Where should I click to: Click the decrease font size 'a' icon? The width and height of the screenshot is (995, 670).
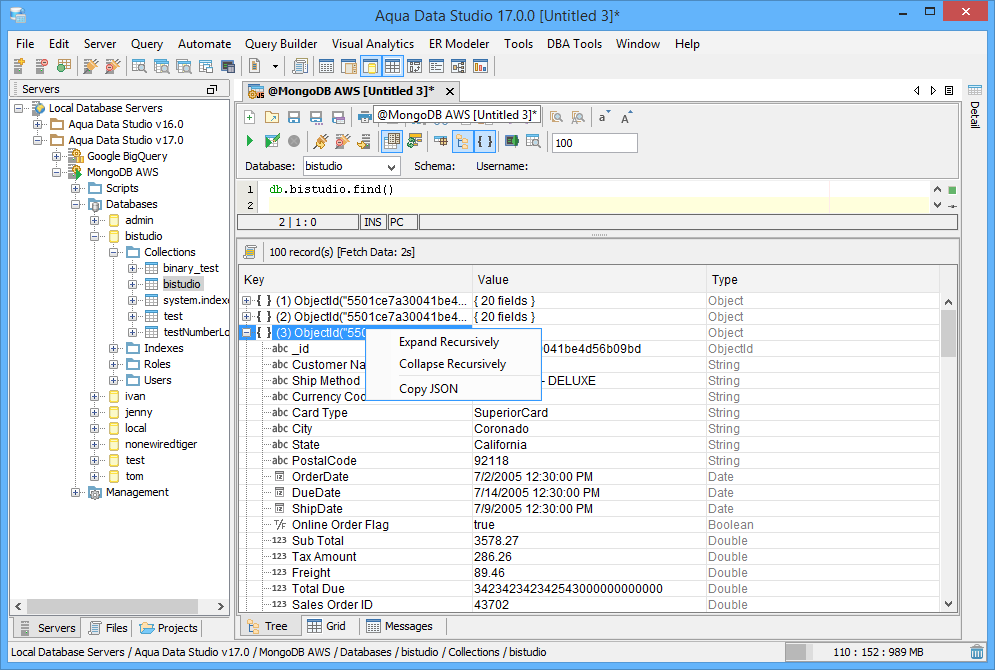click(603, 117)
